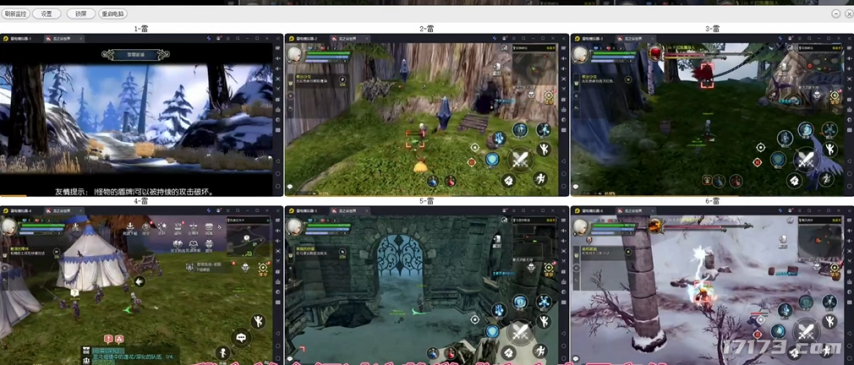The height and width of the screenshot is (365, 854).
Task: Open 设置 settings in top toolbar
Action: point(47,14)
